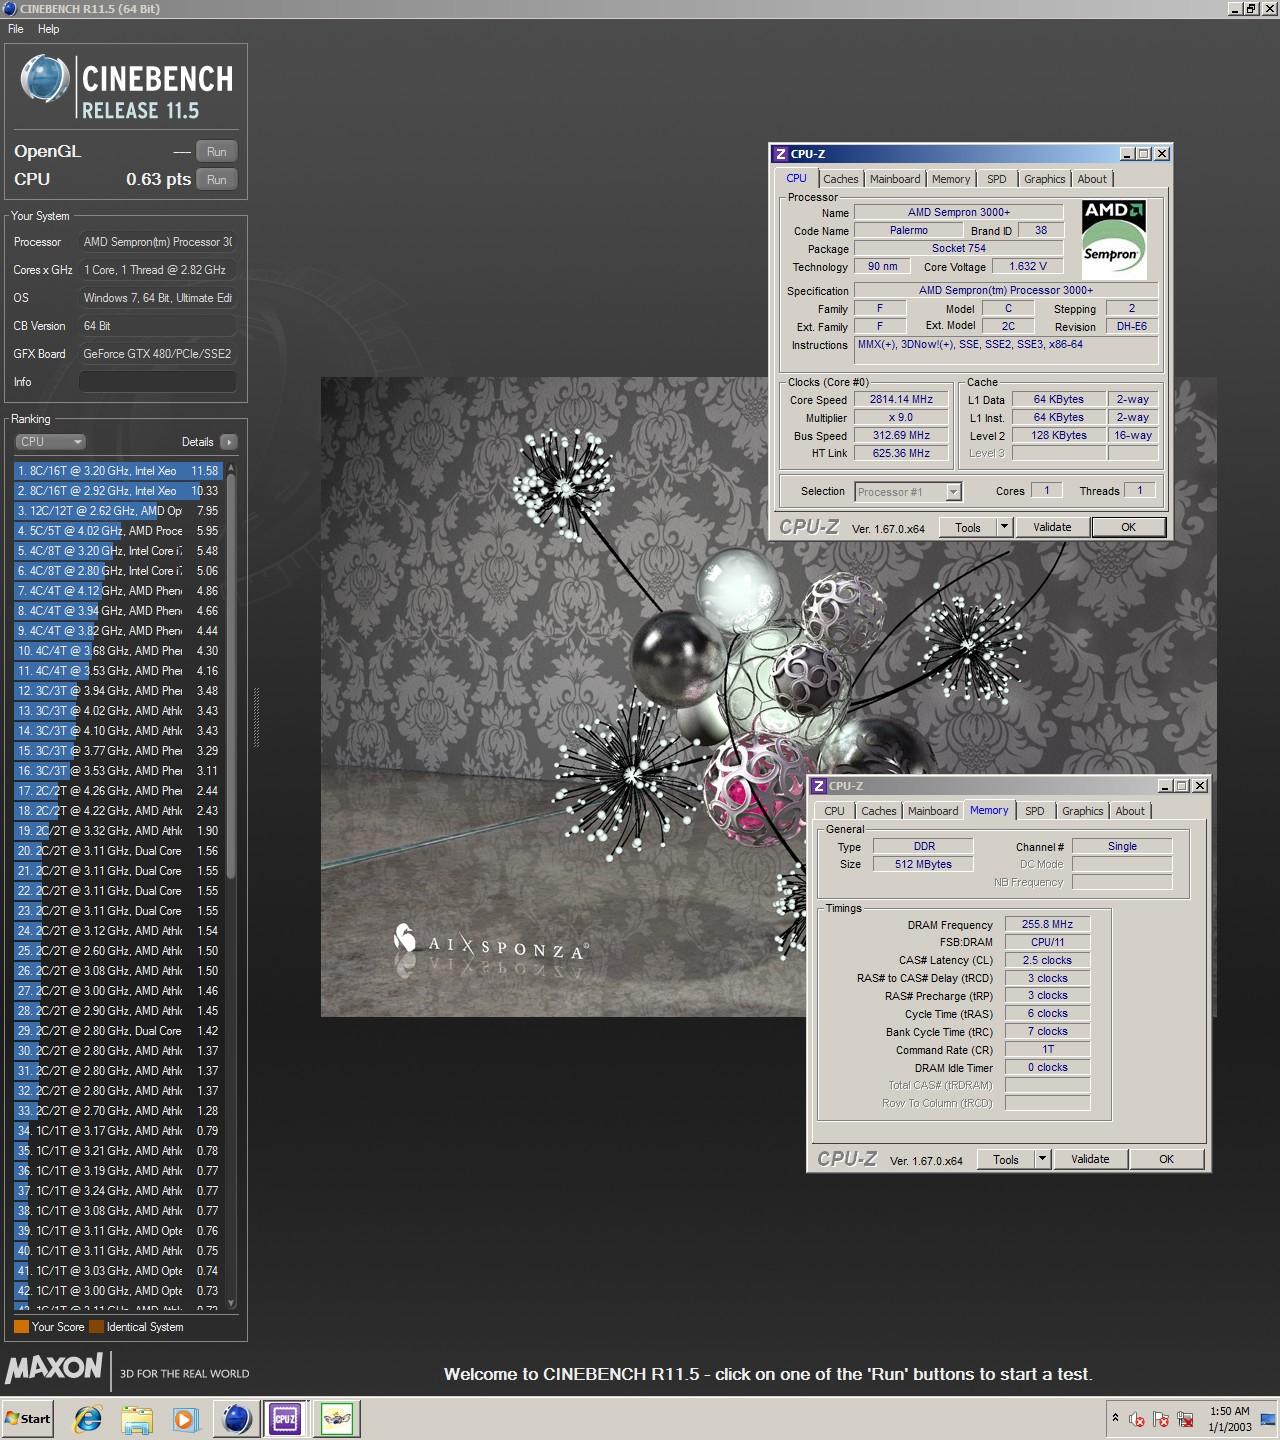Click the Core Voltage 1.632 V value
1280x1440 pixels.
pyautogui.click(x=1028, y=266)
